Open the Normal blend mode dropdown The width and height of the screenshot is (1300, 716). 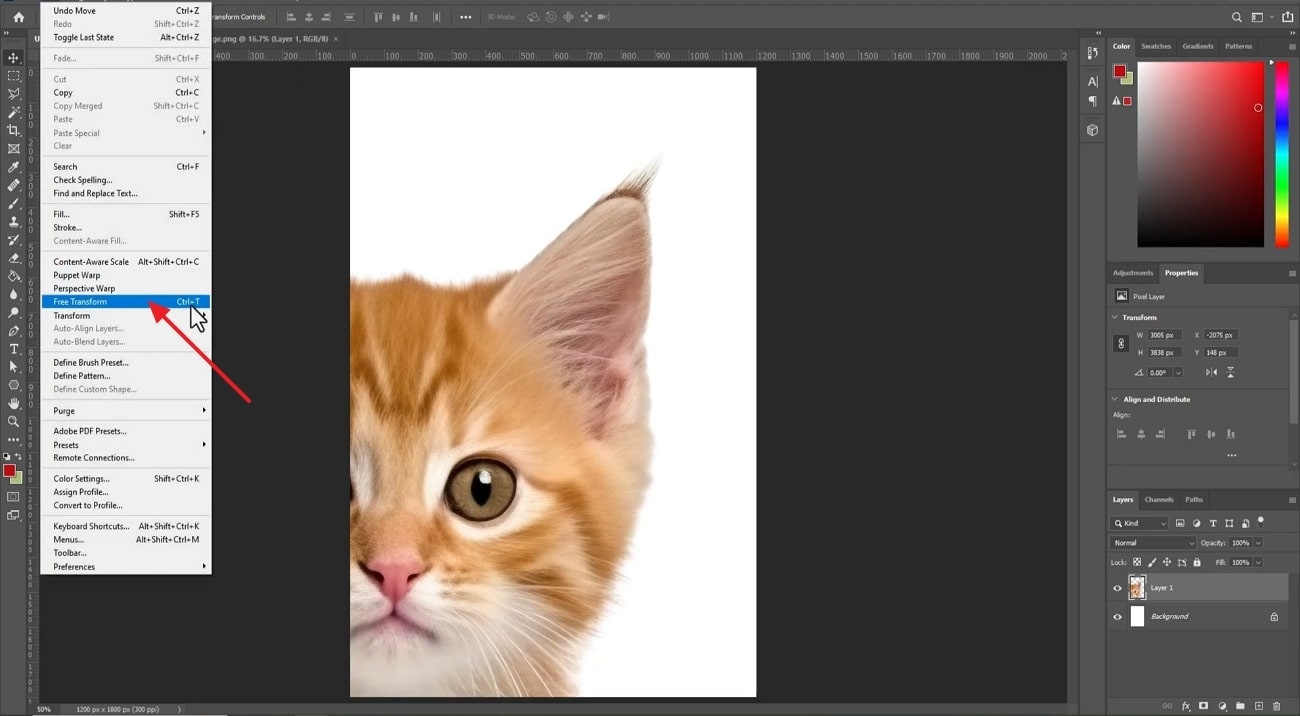click(x=1153, y=543)
